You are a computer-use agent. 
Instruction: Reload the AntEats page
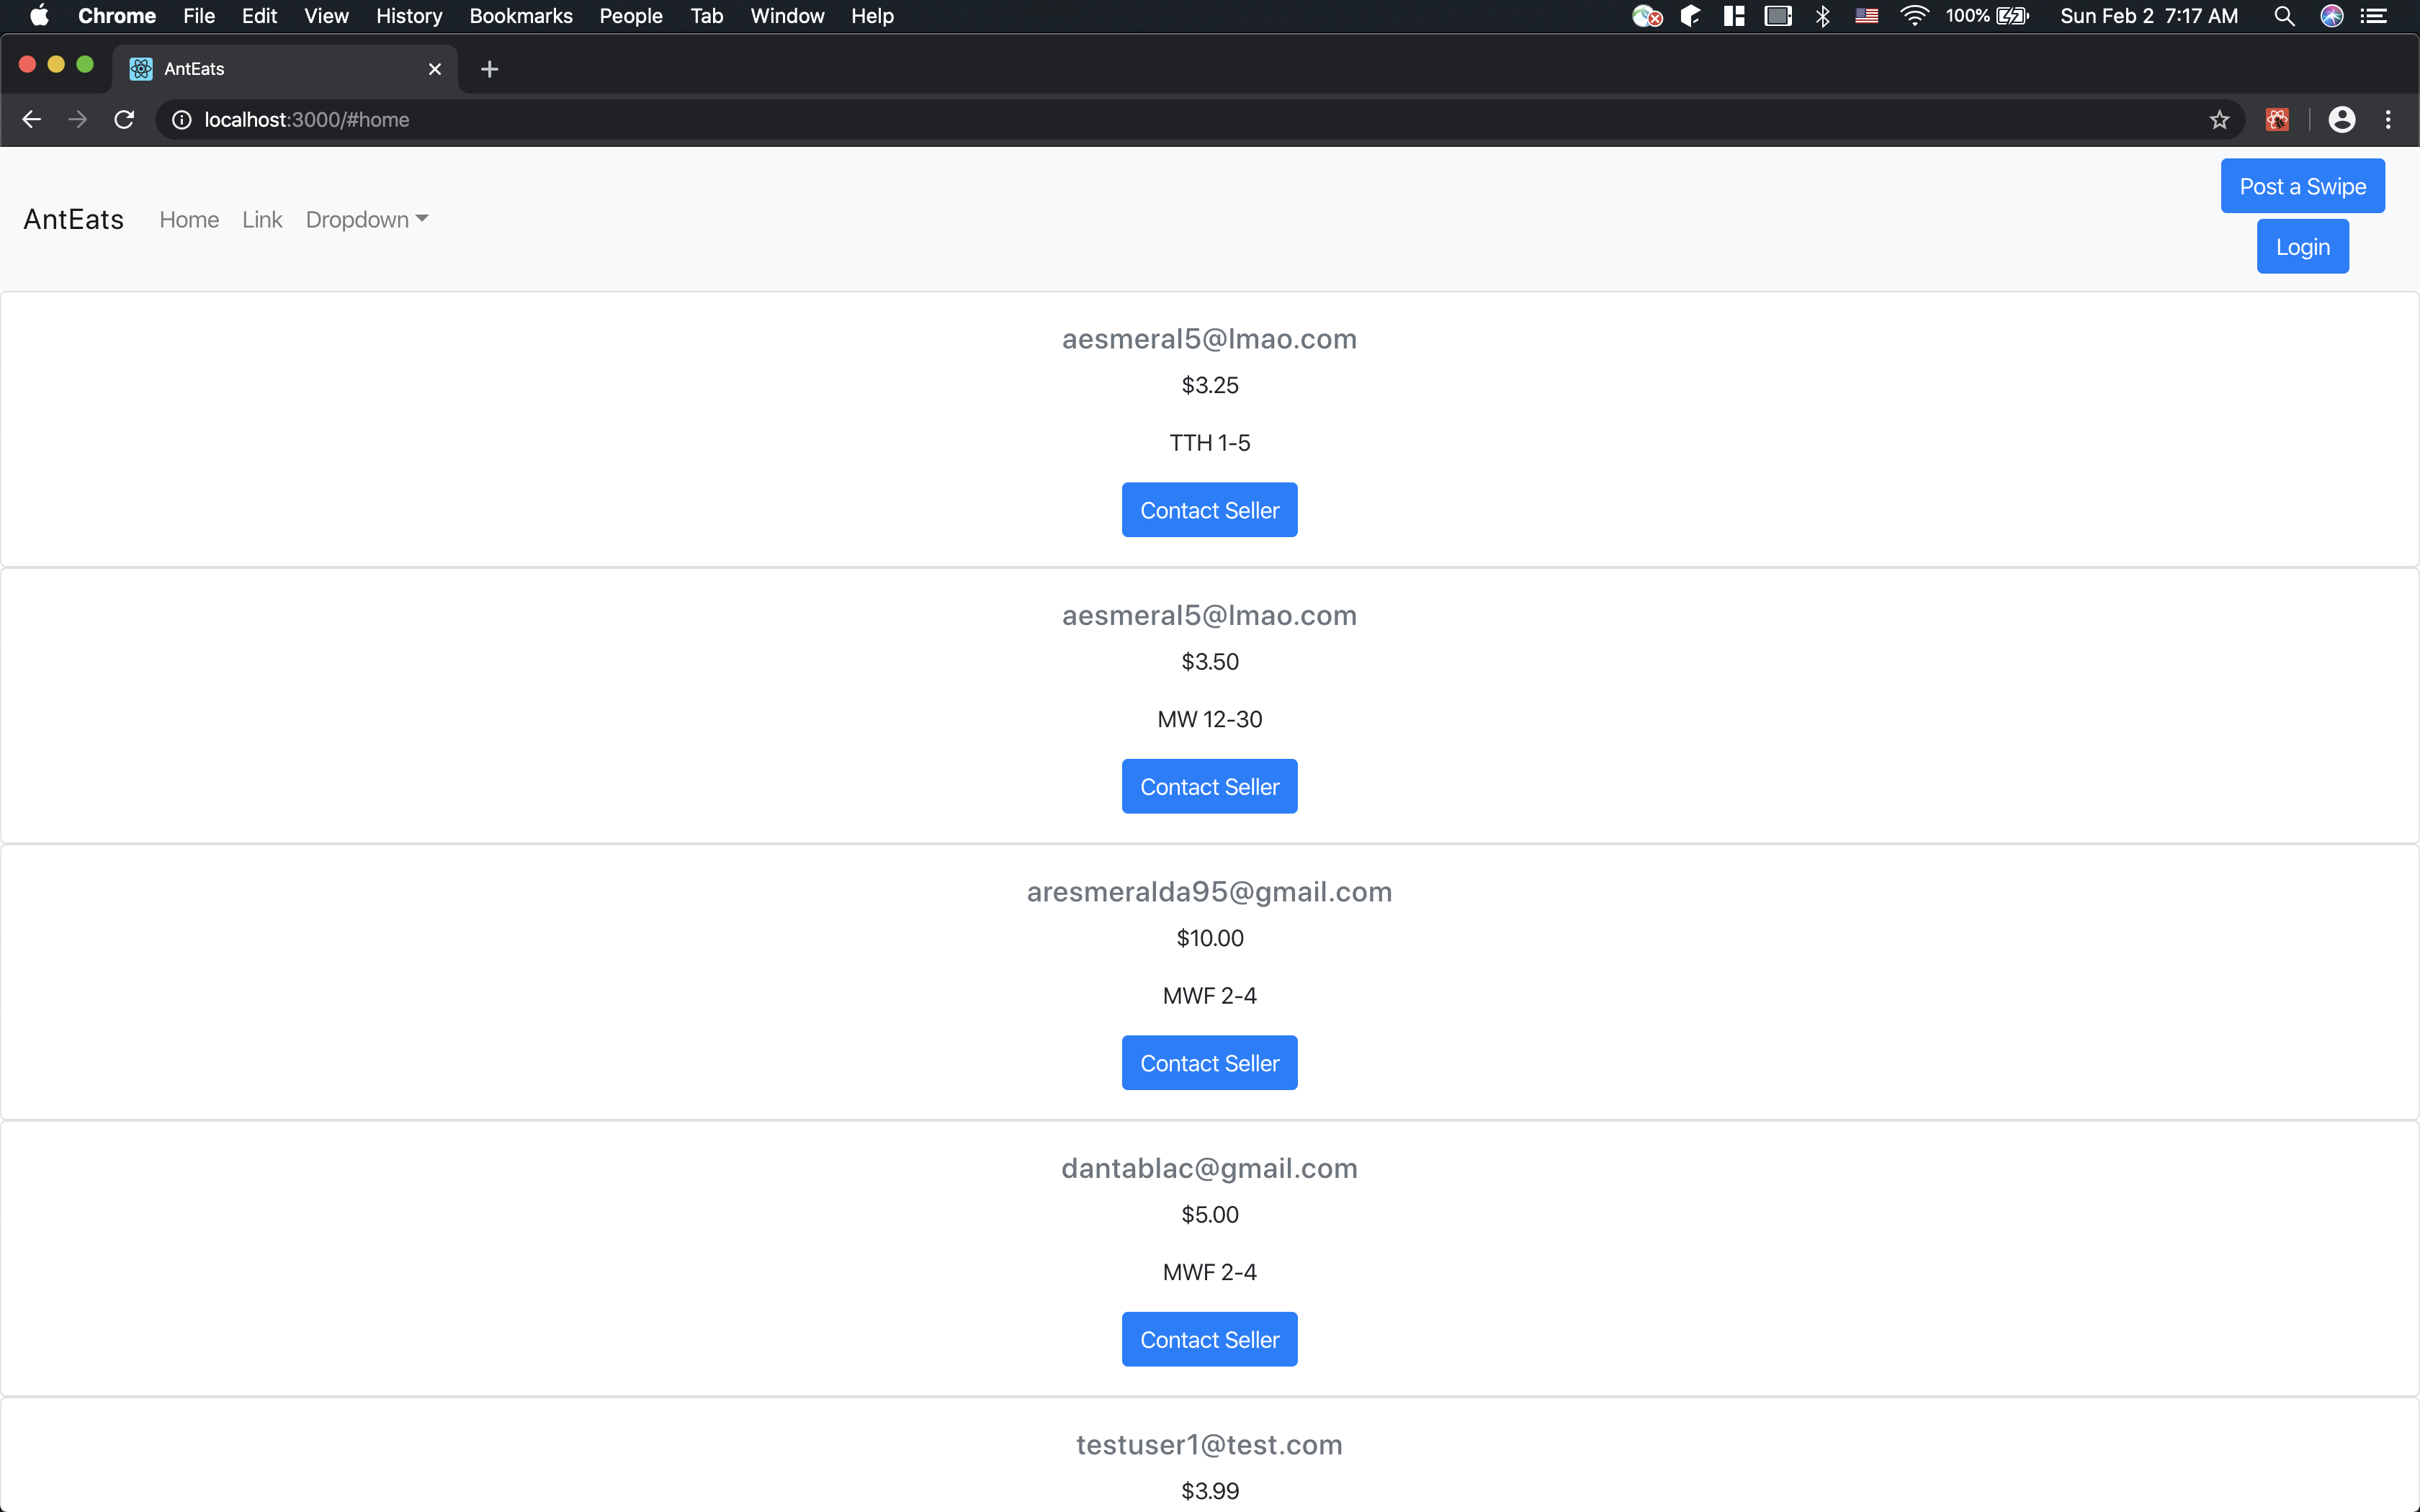click(x=124, y=120)
